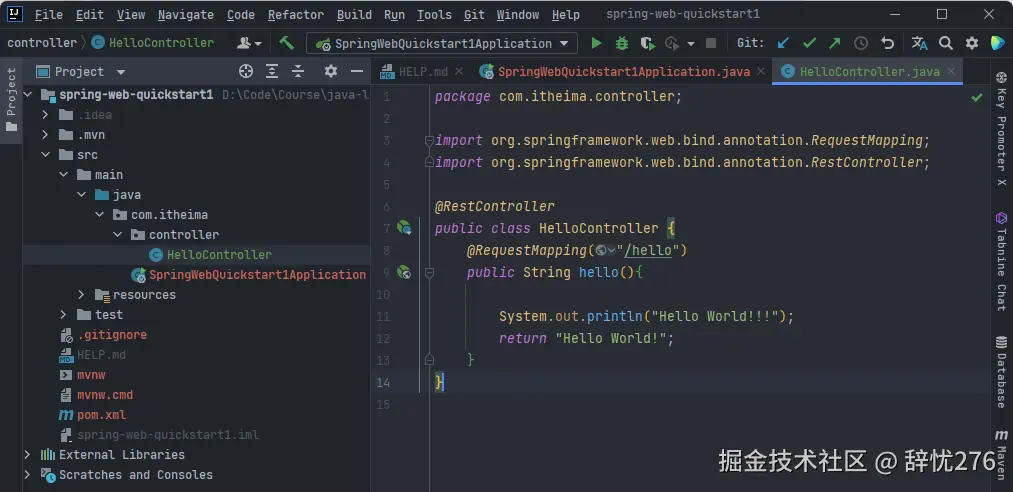Screen dimensions: 1013x492
Task: Open the profiler run dropdown arrow
Action: pos(691,43)
